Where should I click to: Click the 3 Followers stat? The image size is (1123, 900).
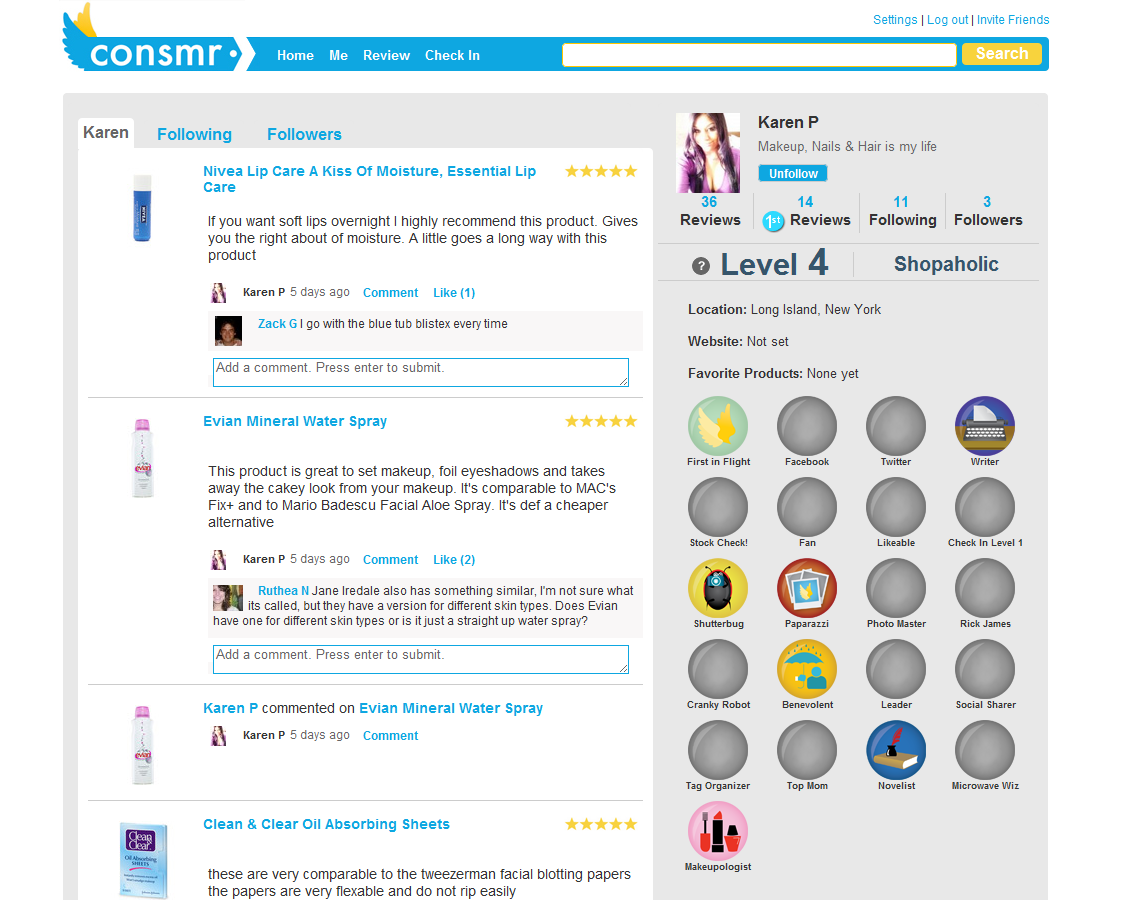tap(988, 211)
